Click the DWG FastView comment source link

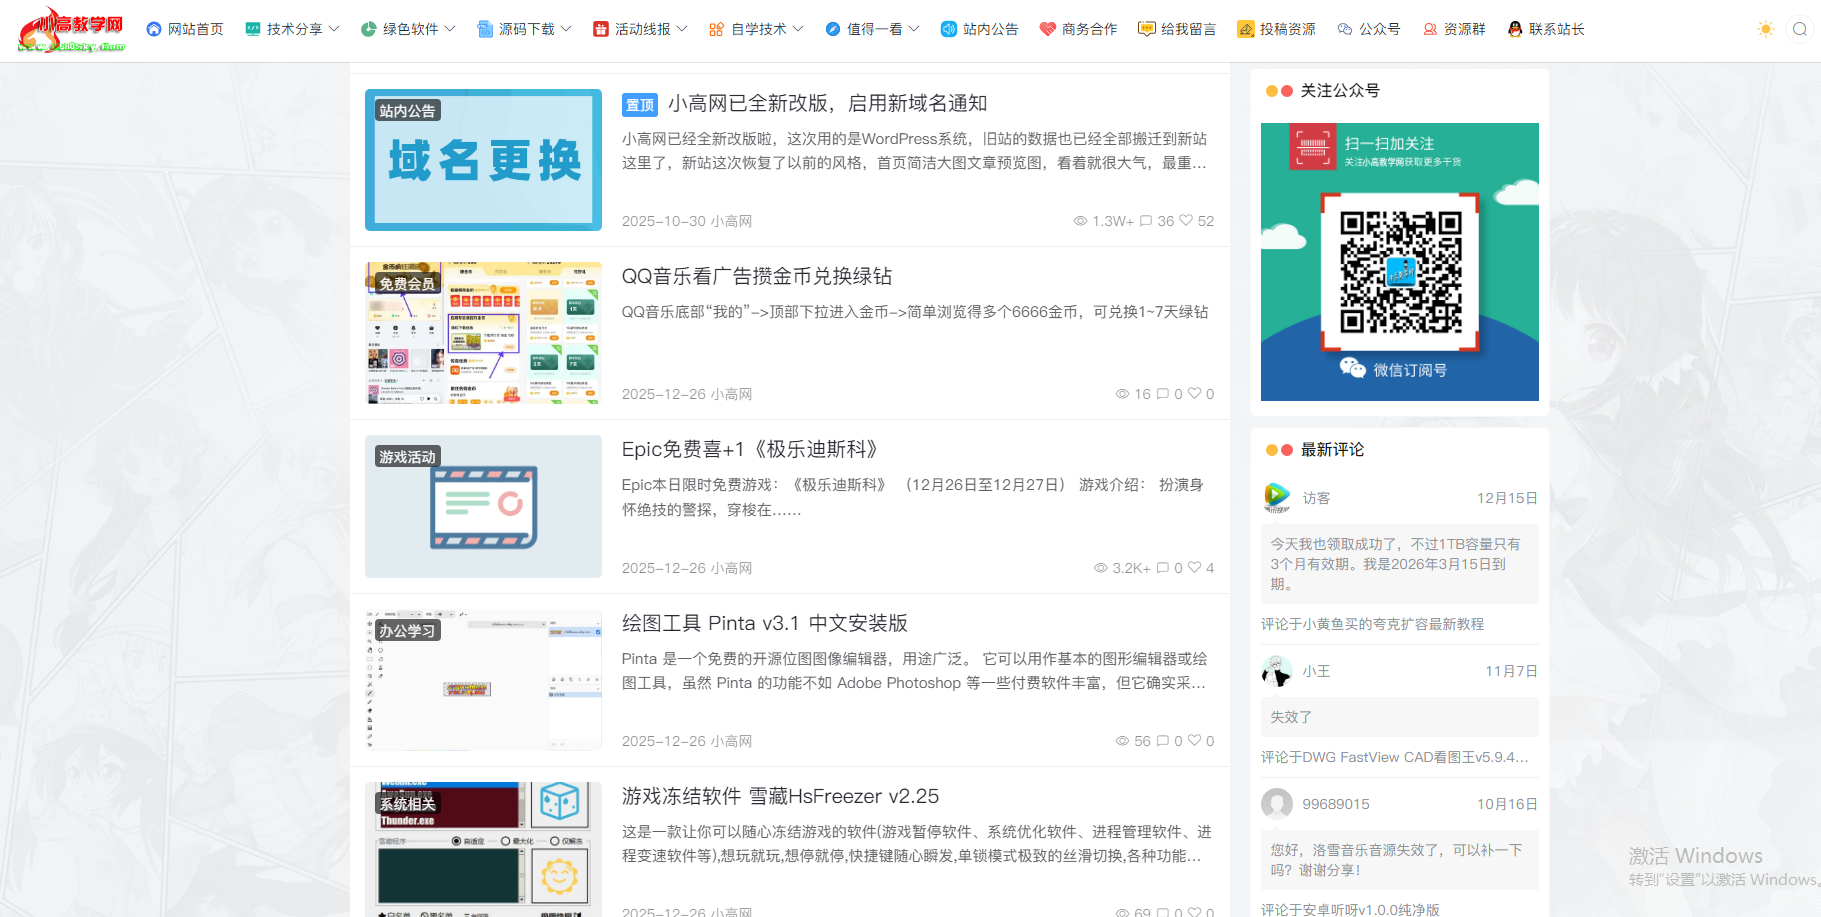click(x=1394, y=757)
